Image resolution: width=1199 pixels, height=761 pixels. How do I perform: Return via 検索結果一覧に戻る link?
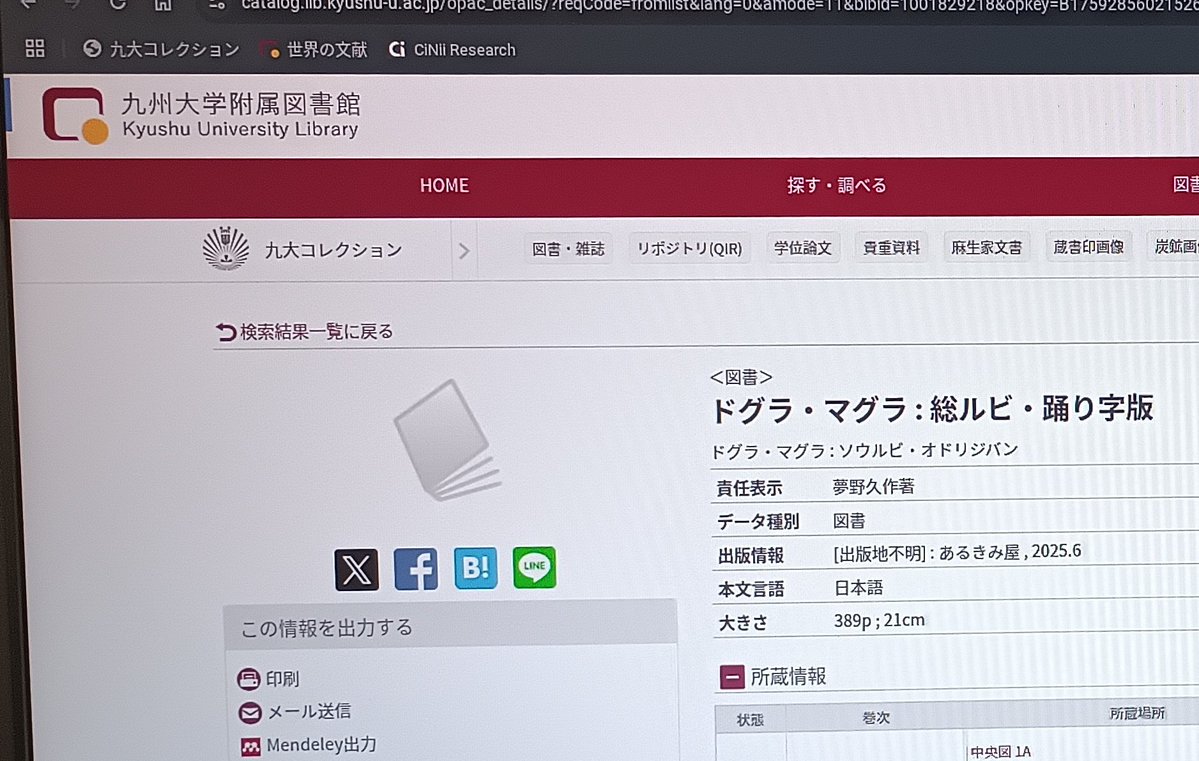click(x=304, y=331)
